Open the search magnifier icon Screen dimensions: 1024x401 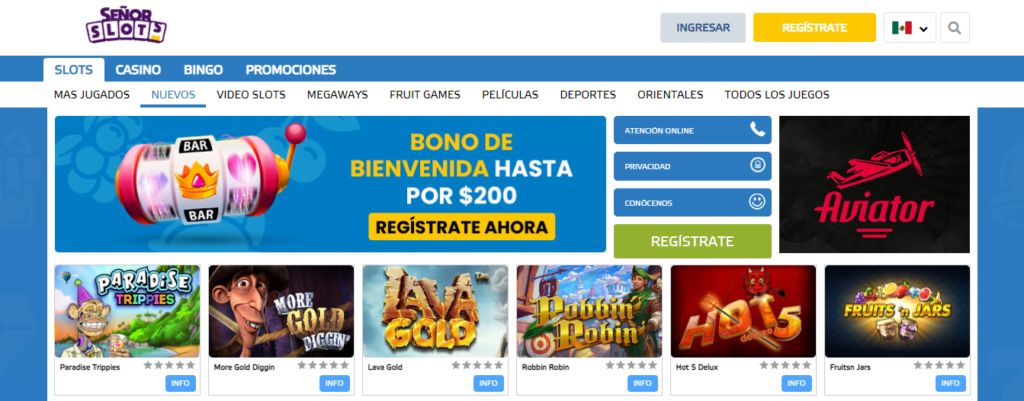(955, 28)
